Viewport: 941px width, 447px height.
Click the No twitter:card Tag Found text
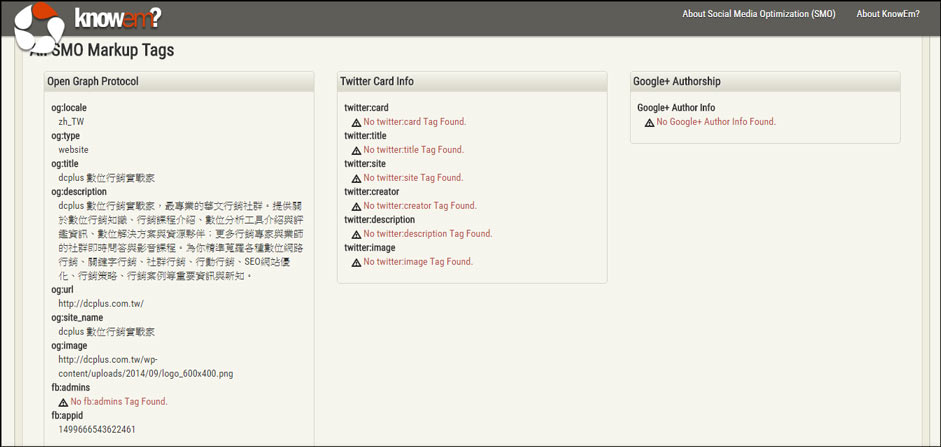click(414, 122)
